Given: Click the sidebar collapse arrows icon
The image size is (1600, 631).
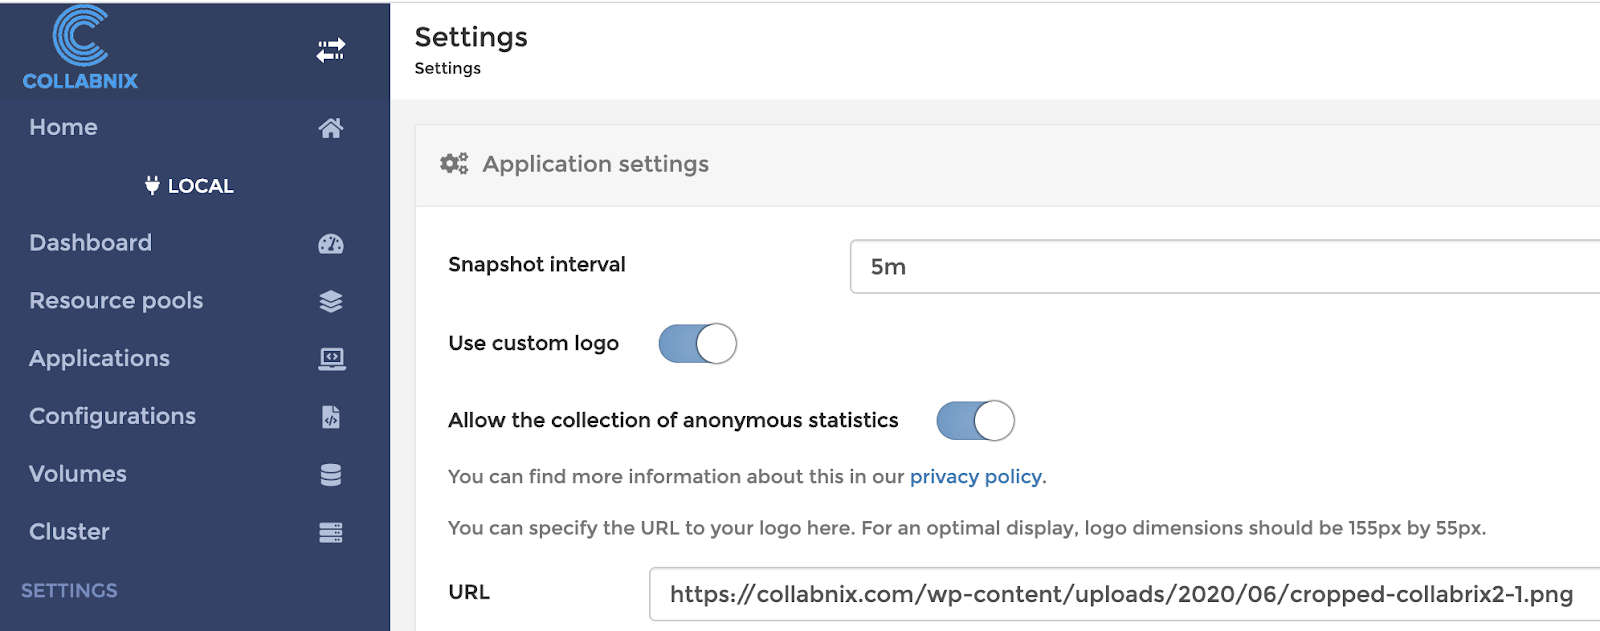Looking at the screenshot, I should (331, 50).
